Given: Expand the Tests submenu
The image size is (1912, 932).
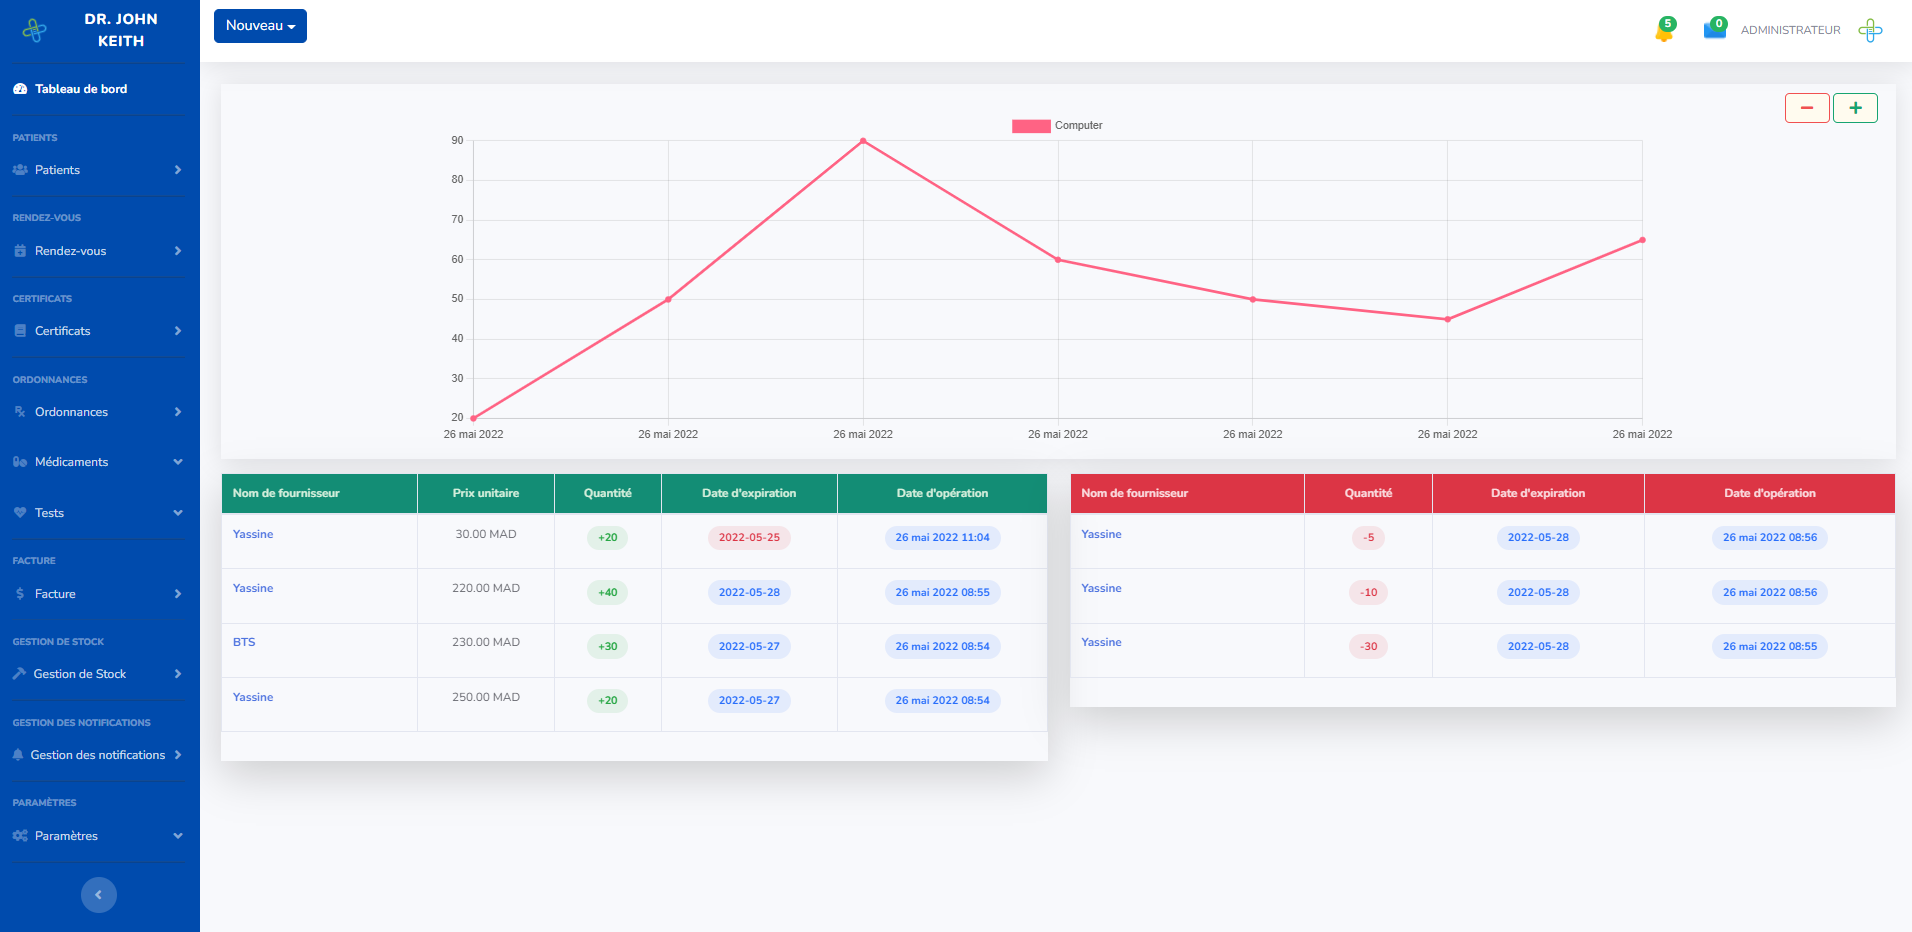Looking at the screenshot, I should [x=98, y=513].
